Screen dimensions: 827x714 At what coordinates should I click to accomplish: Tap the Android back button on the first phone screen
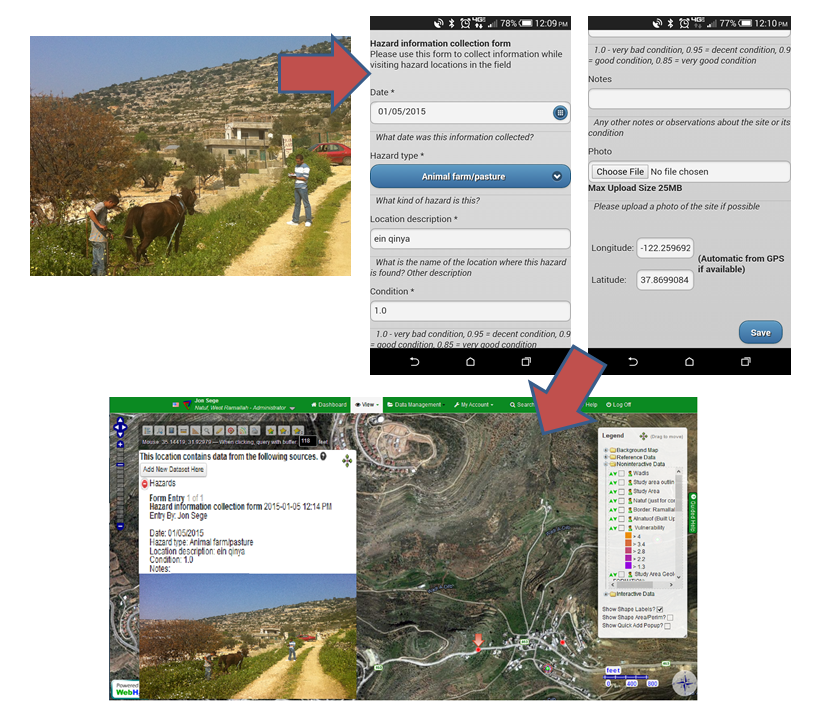click(x=415, y=362)
